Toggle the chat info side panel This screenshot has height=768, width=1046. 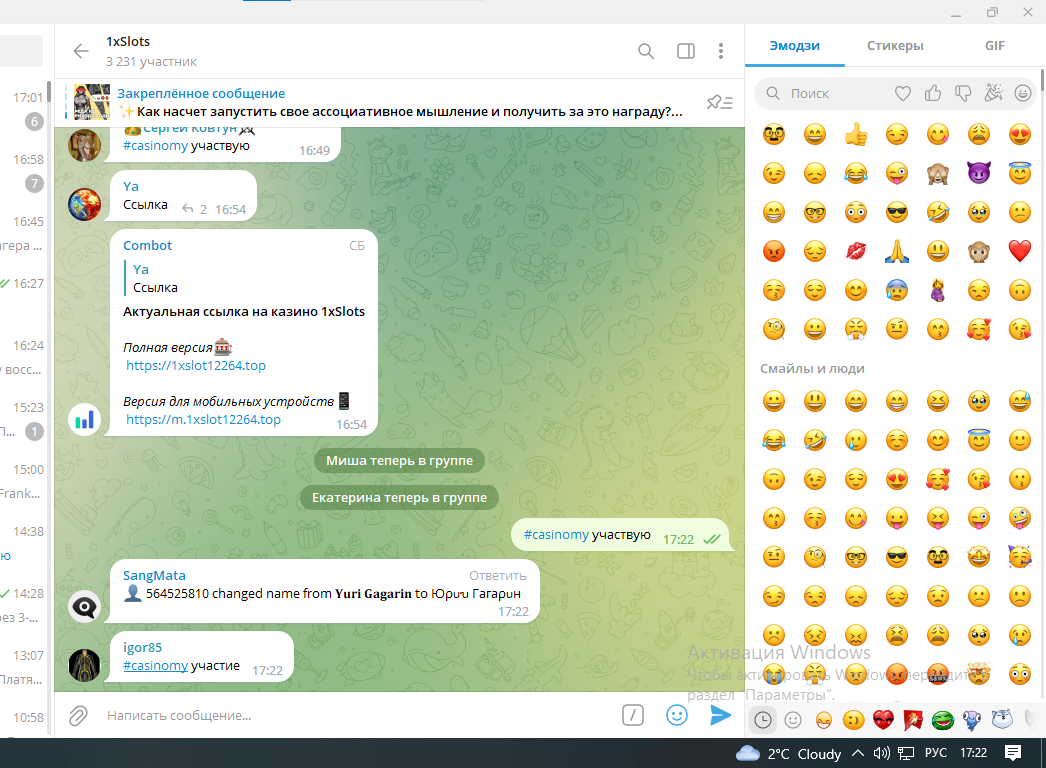pos(686,51)
